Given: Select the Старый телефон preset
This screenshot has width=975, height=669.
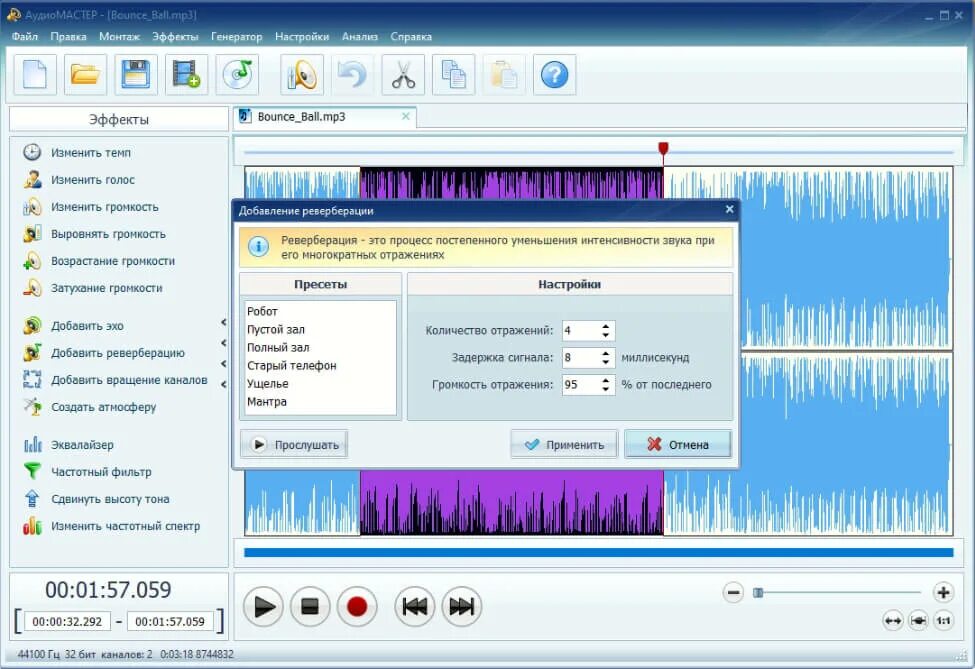Looking at the screenshot, I should (x=321, y=366).
